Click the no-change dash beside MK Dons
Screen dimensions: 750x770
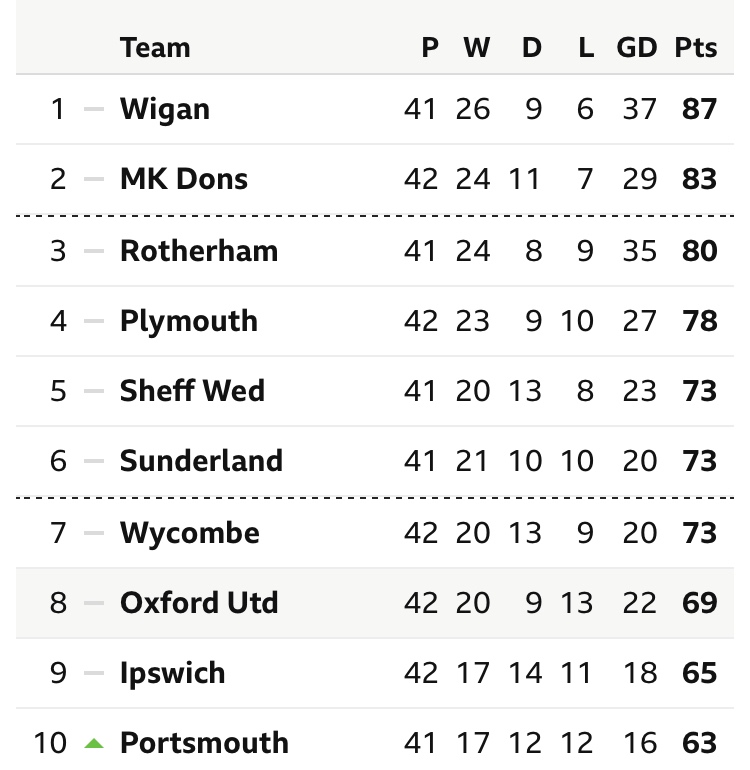pyautogui.click(x=94, y=179)
